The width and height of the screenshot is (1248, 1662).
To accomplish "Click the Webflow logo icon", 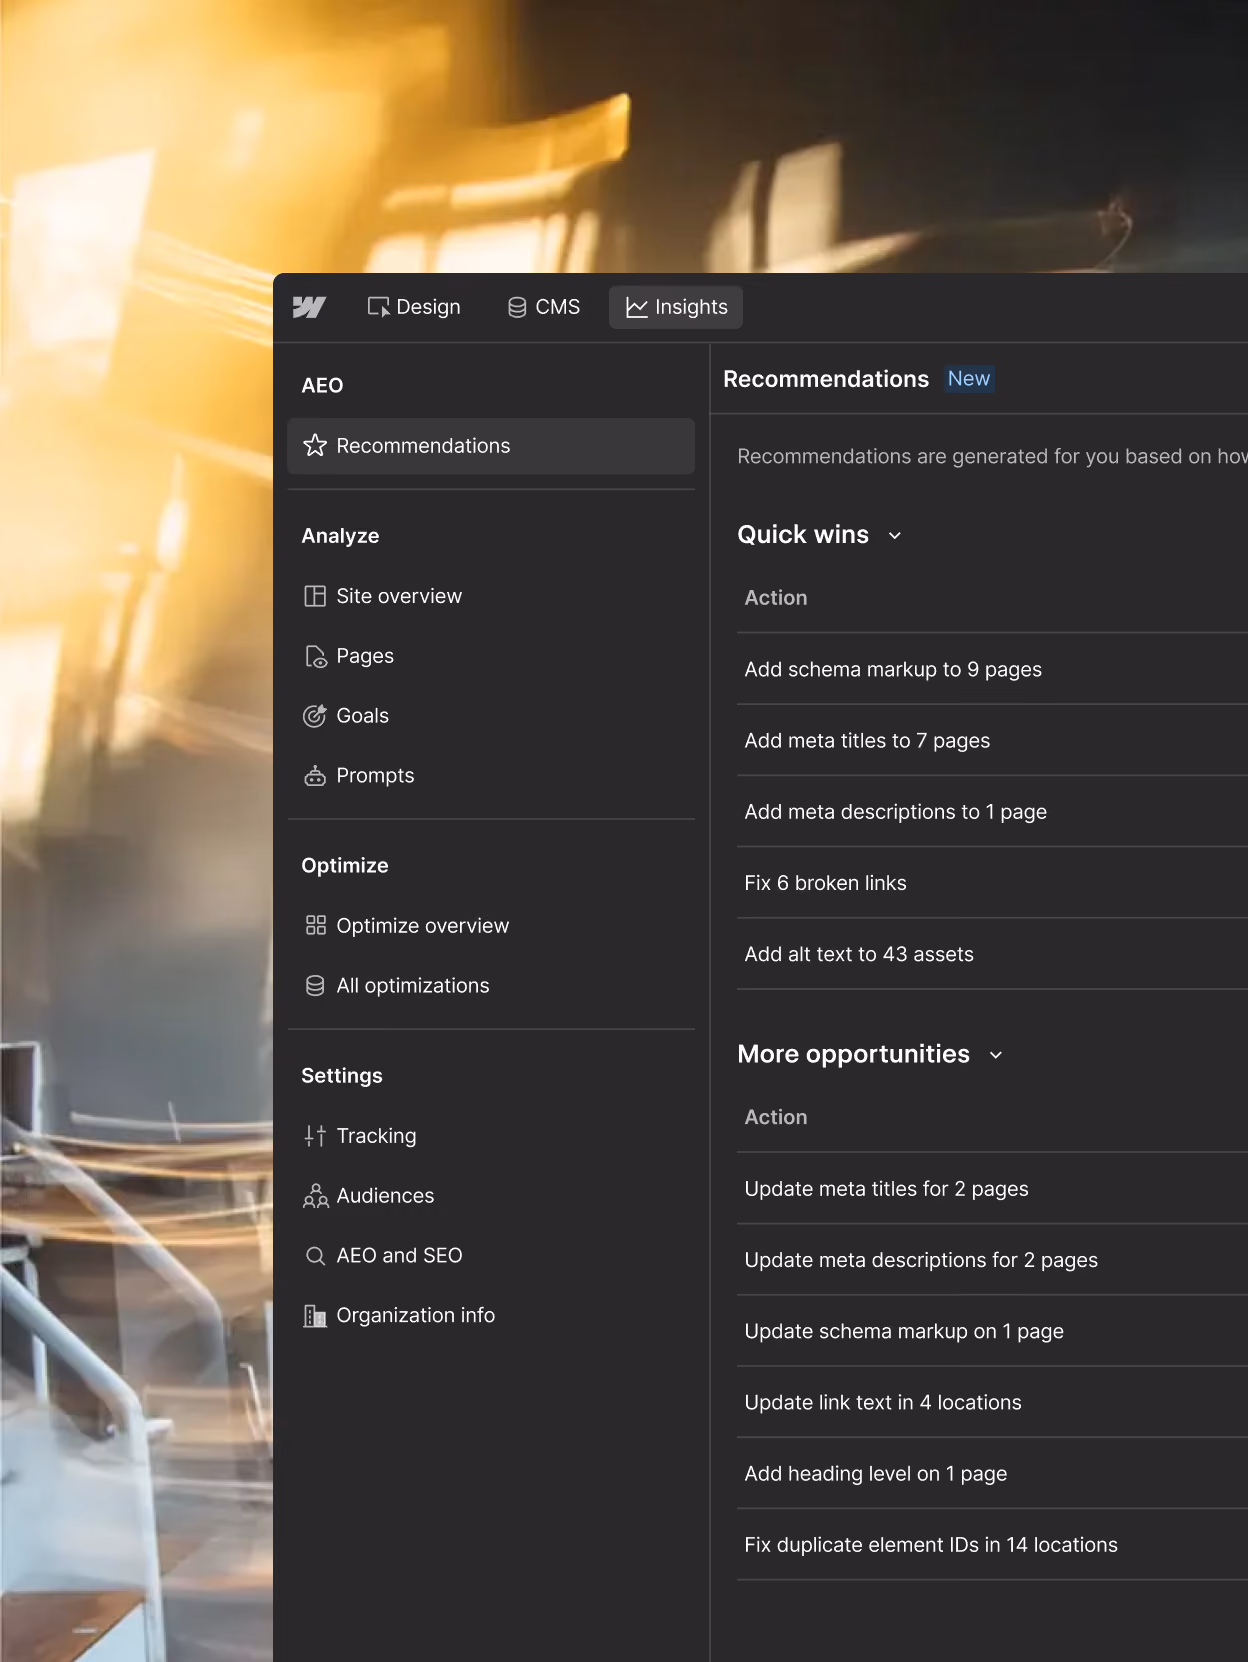I will (x=309, y=307).
